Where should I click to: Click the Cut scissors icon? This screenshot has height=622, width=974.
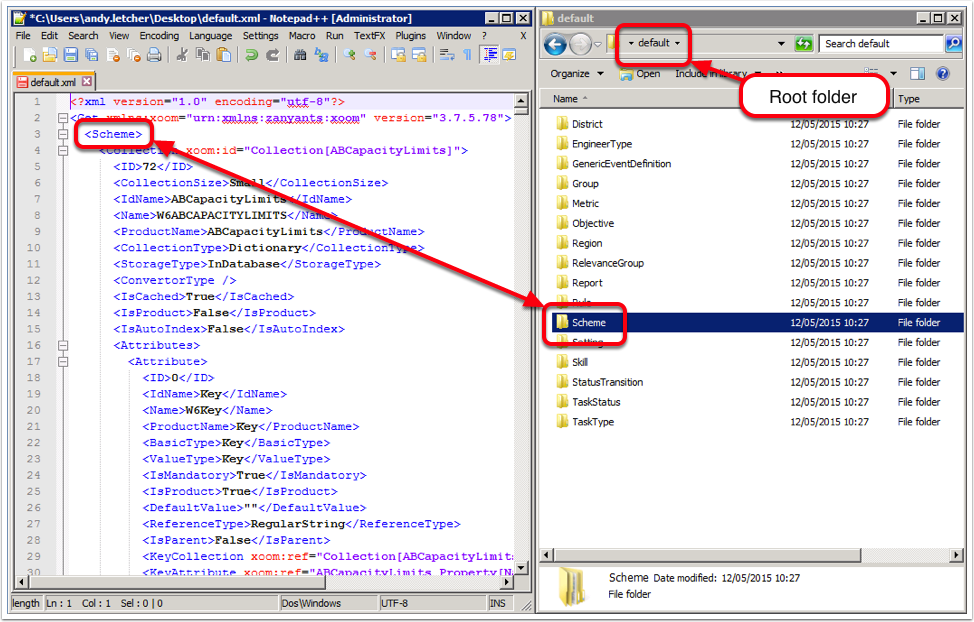point(183,56)
